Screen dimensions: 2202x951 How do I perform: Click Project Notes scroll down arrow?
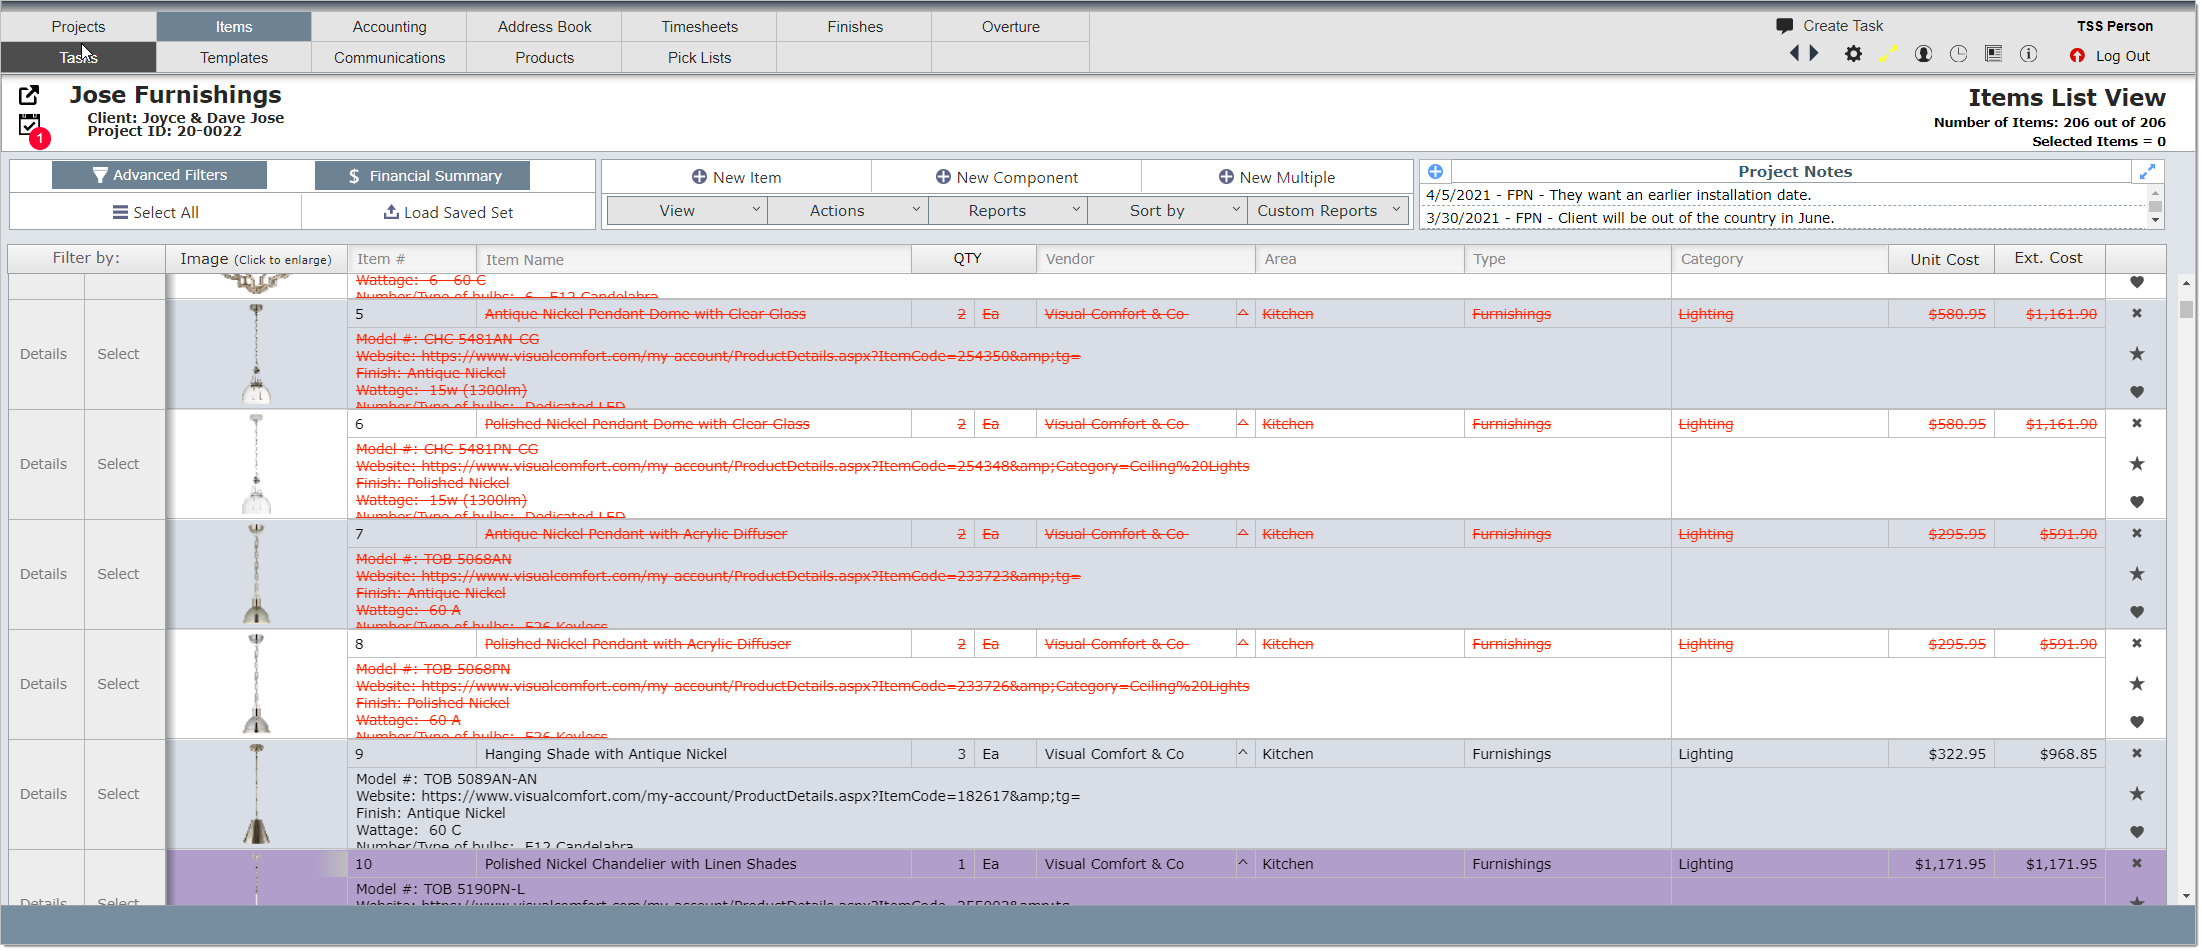point(2156,220)
